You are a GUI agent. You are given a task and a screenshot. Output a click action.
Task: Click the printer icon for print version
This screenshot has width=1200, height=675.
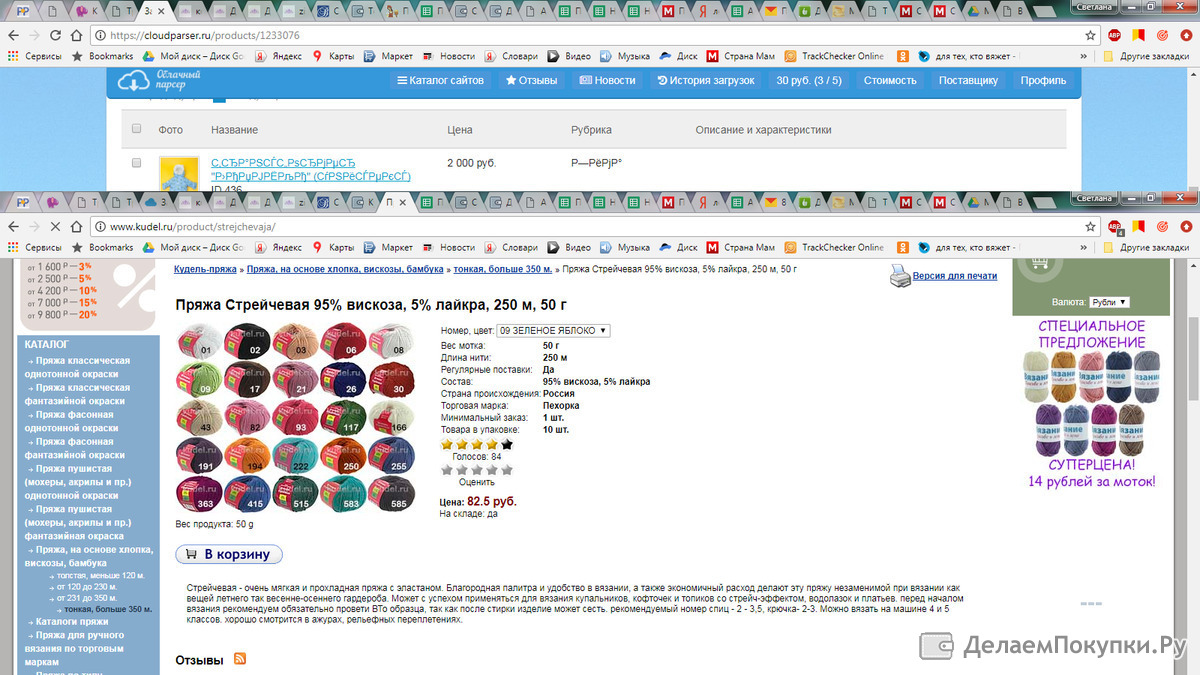[x=899, y=276]
